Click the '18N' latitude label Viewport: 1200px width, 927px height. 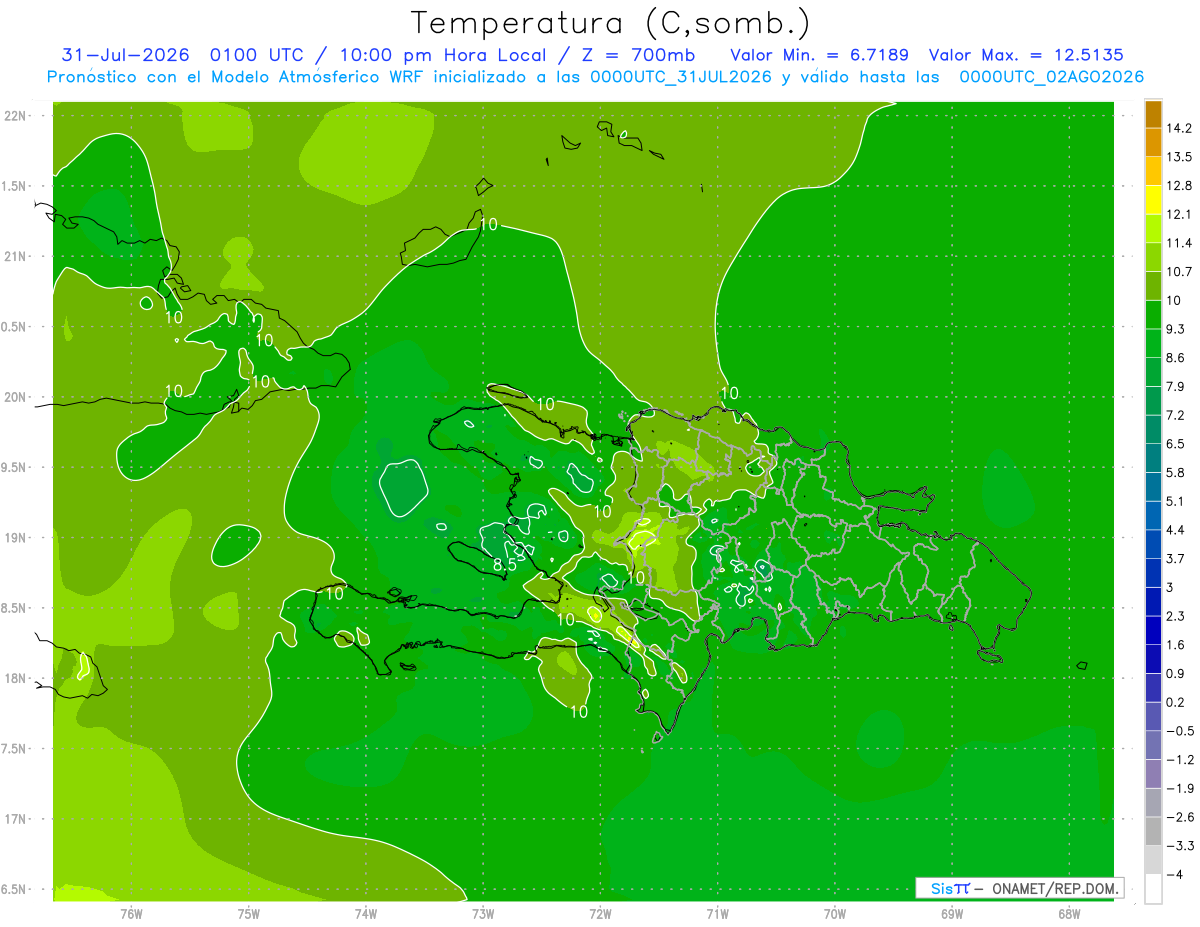pos(15,678)
